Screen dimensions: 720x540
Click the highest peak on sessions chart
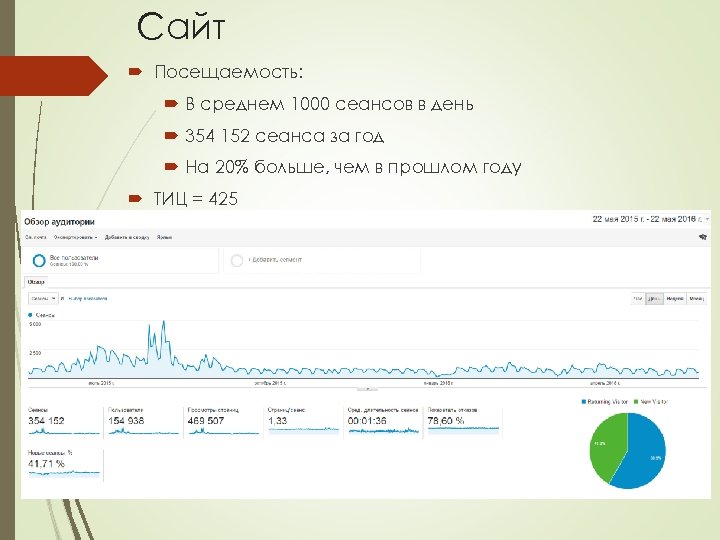(163, 322)
